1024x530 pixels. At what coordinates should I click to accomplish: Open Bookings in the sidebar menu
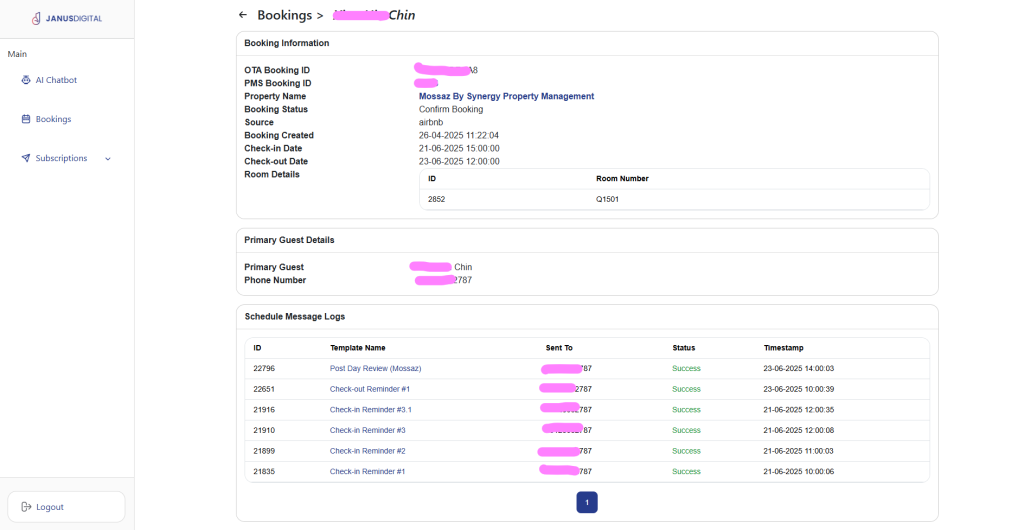coord(53,119)
